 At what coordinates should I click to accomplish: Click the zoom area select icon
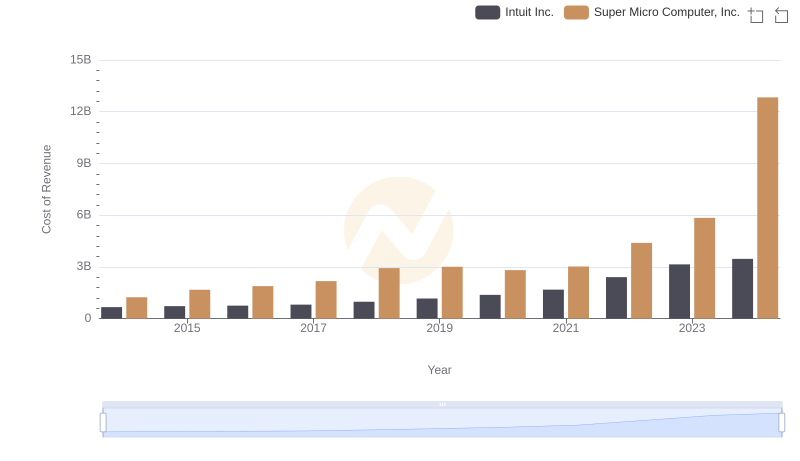click(x=756, y=15)
